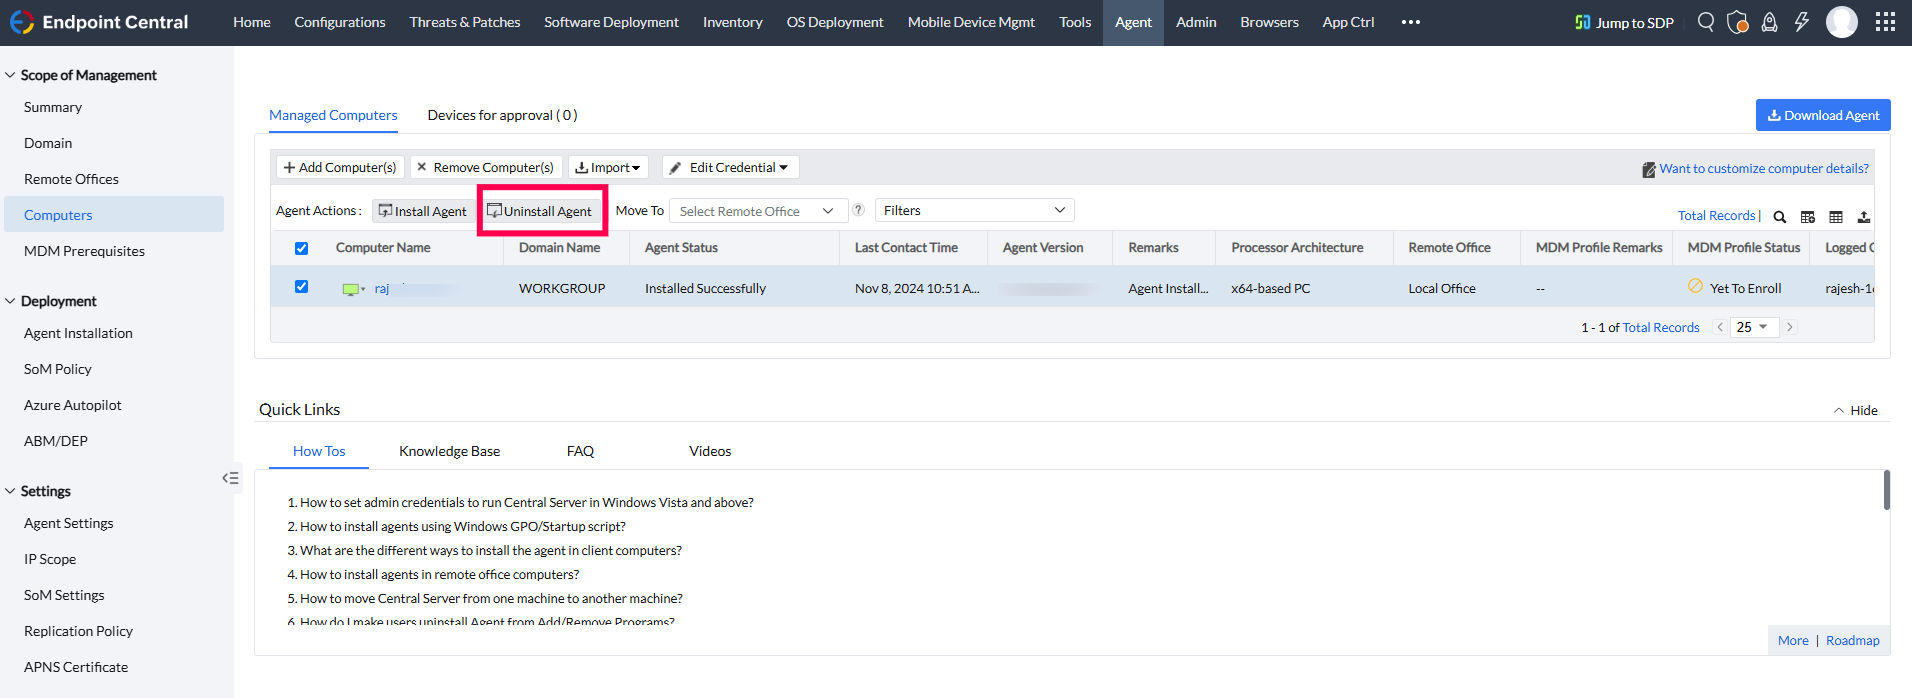Open SoM Policy in sidebar
The height and width of the screenshot is (698, 1912).
pyautogui.click(x=58, y=369)
